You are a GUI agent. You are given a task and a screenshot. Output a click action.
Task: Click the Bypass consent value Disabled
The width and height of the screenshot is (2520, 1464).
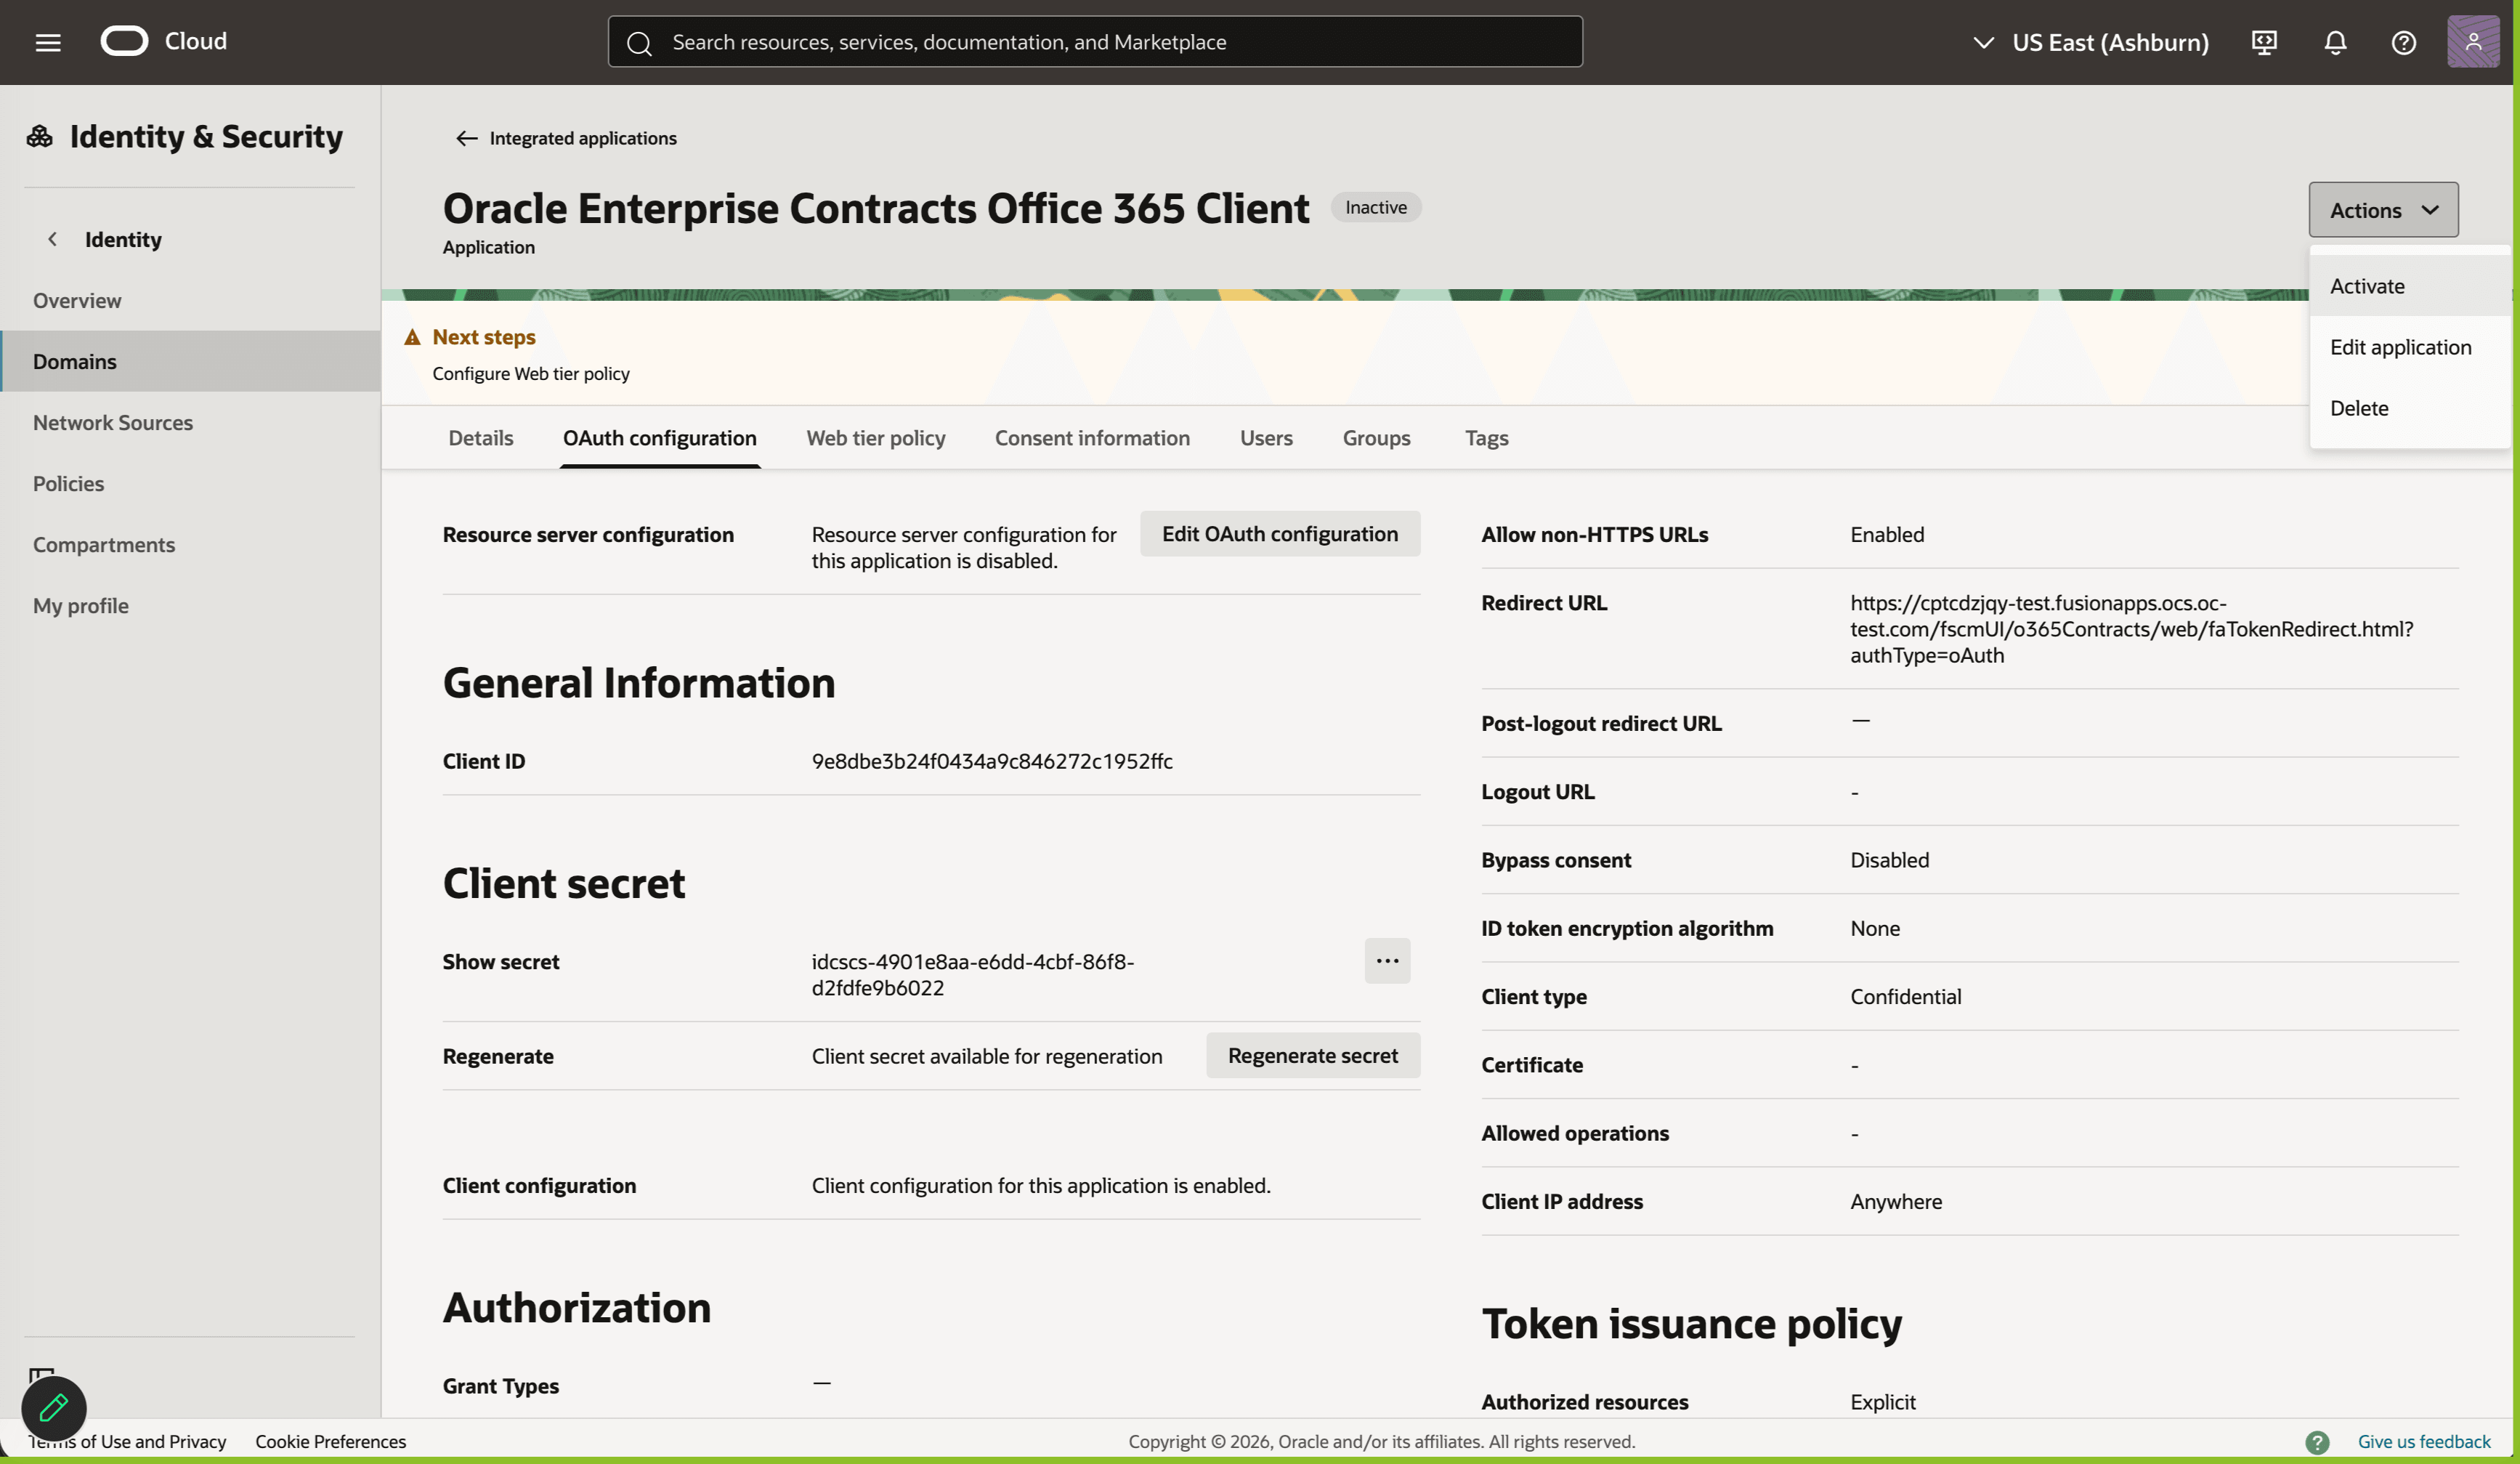click(x=1890, y=860)
